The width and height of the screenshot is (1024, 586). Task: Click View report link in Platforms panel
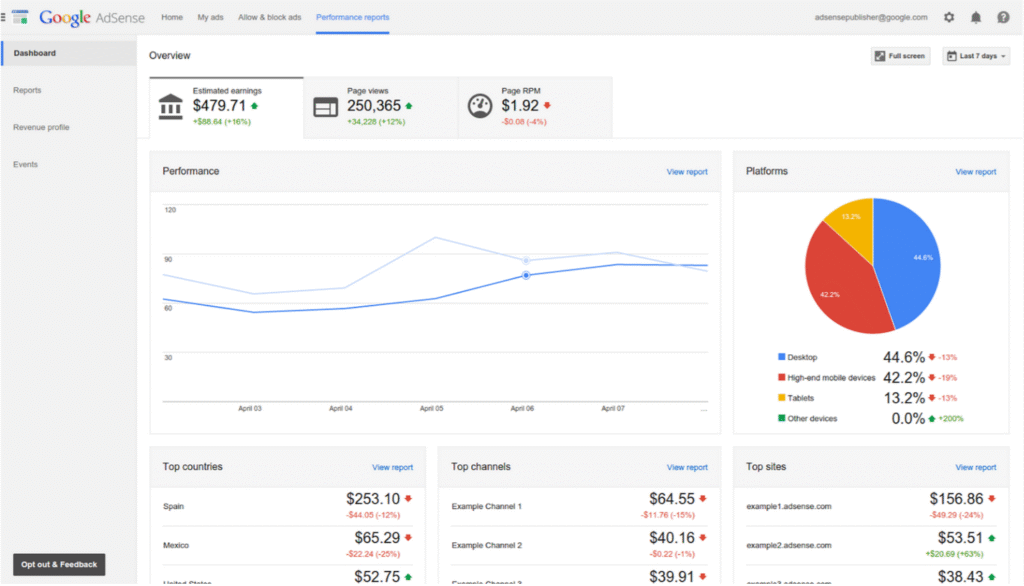[x=975, y=172]
